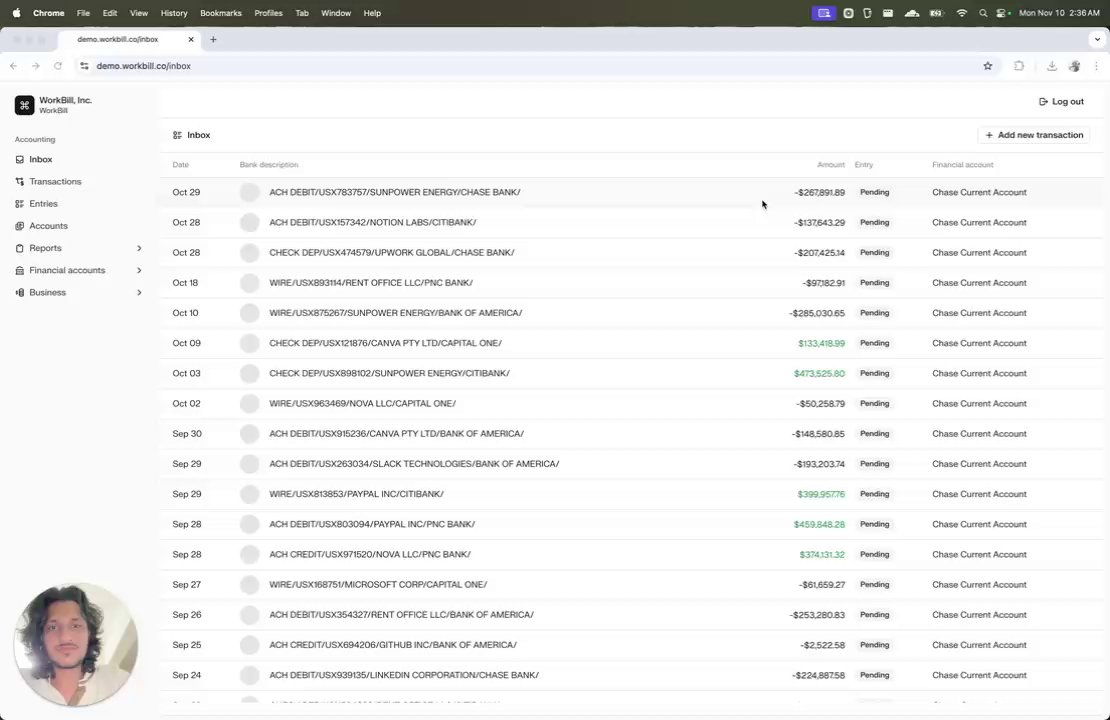Reload the current page
The width and height of the screenshot is (1110, 720).
point(58,66)
